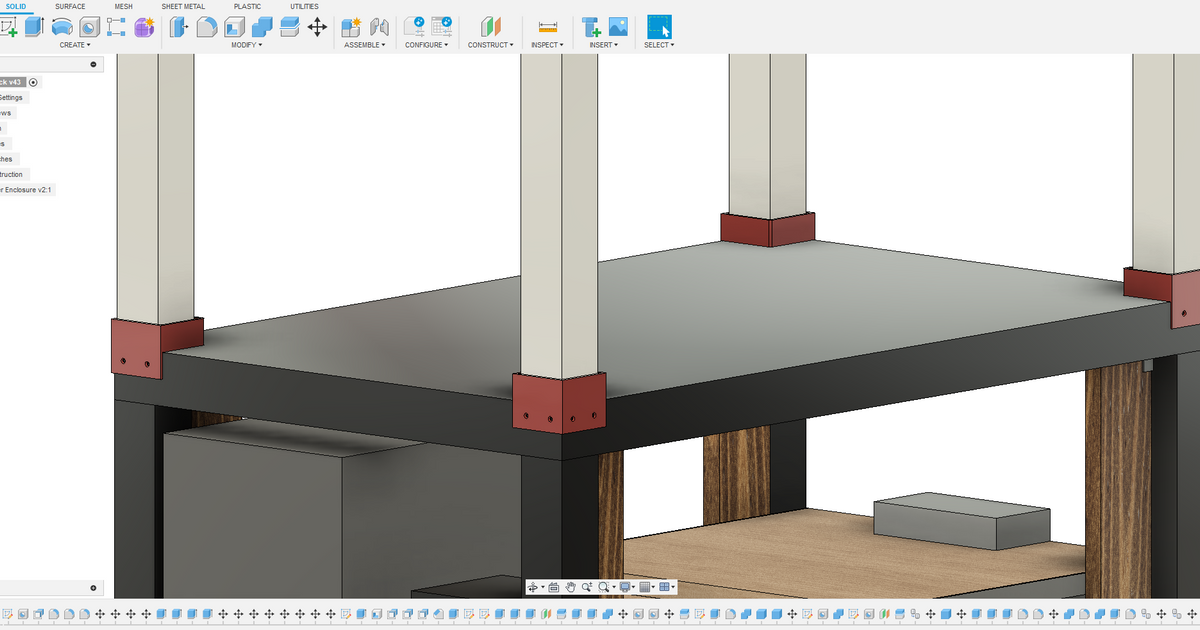Open the SELECT dropdown menu
The width and height of the screenshot is (1200, 630).
pos(659,45)
